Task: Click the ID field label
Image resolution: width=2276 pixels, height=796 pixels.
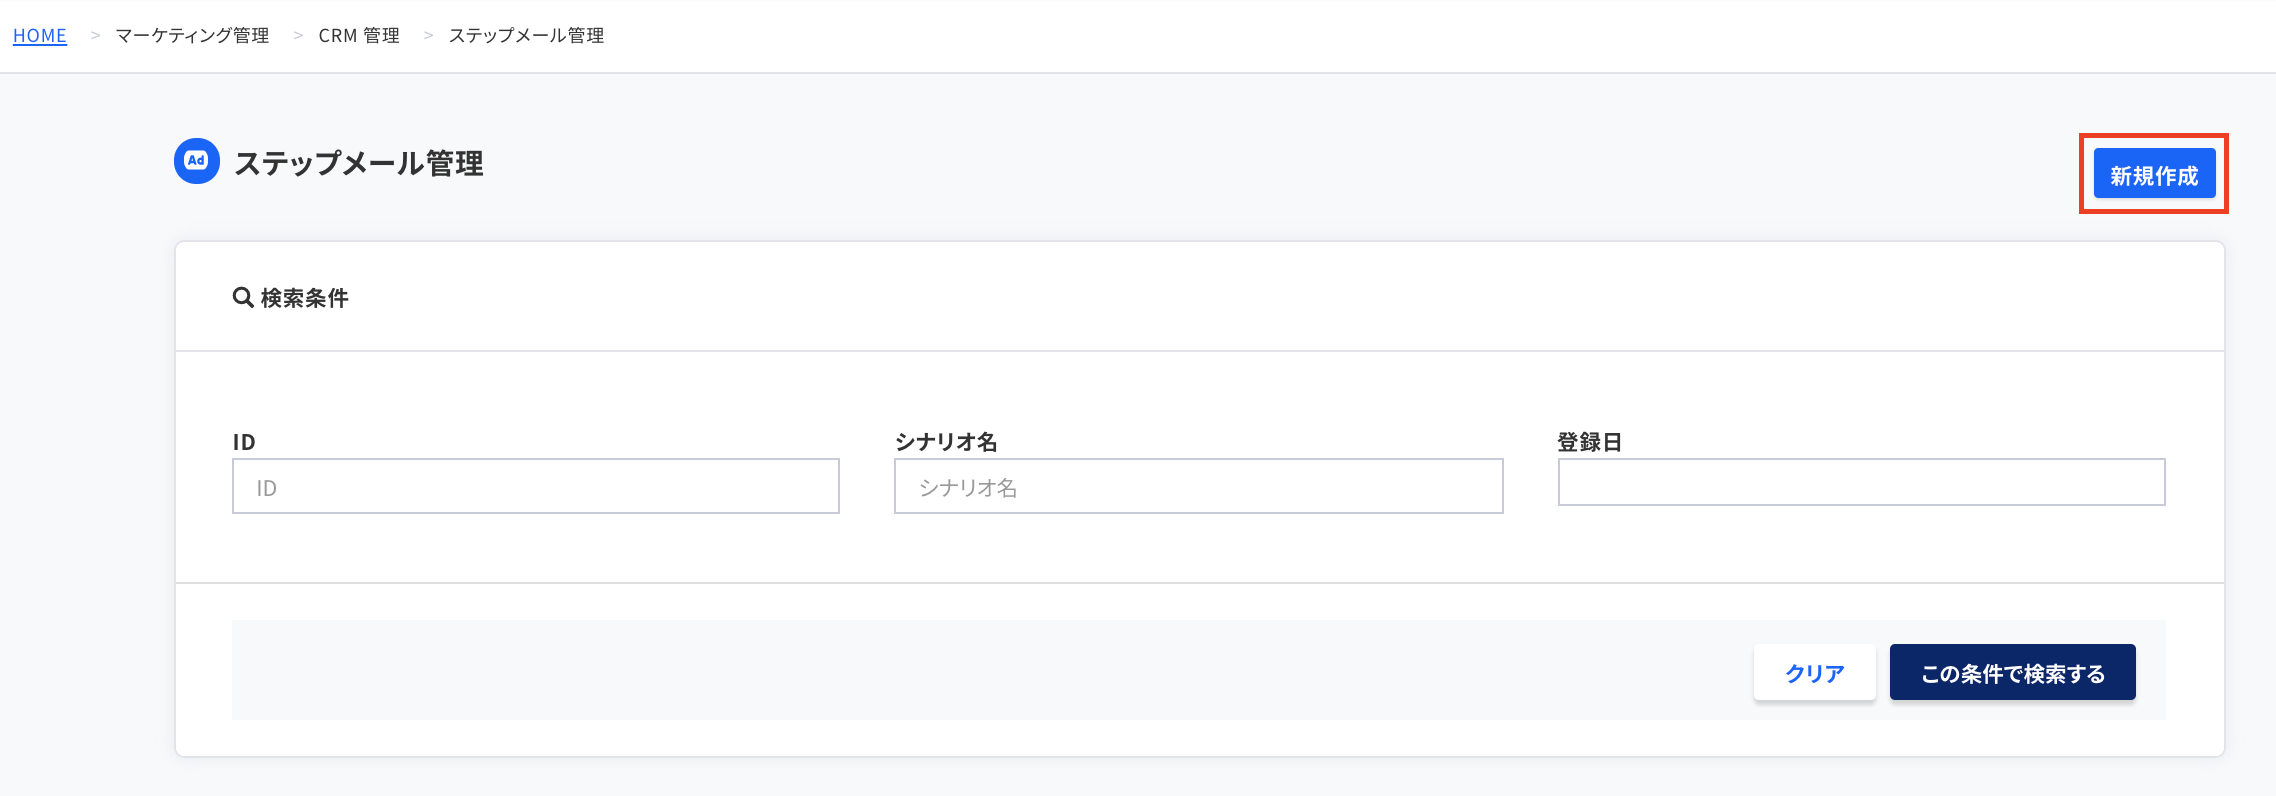Action: (x=244, y=441)
